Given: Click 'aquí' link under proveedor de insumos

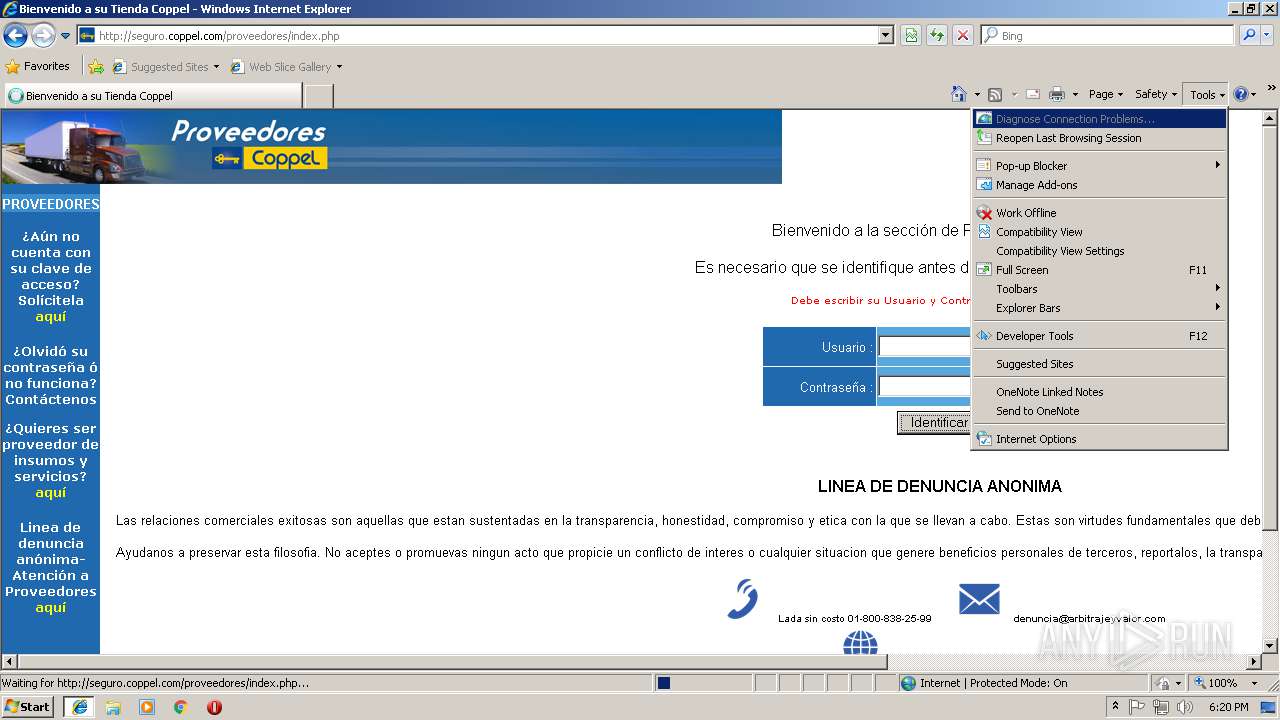Looking at the screenshot, I should (50, 493).
